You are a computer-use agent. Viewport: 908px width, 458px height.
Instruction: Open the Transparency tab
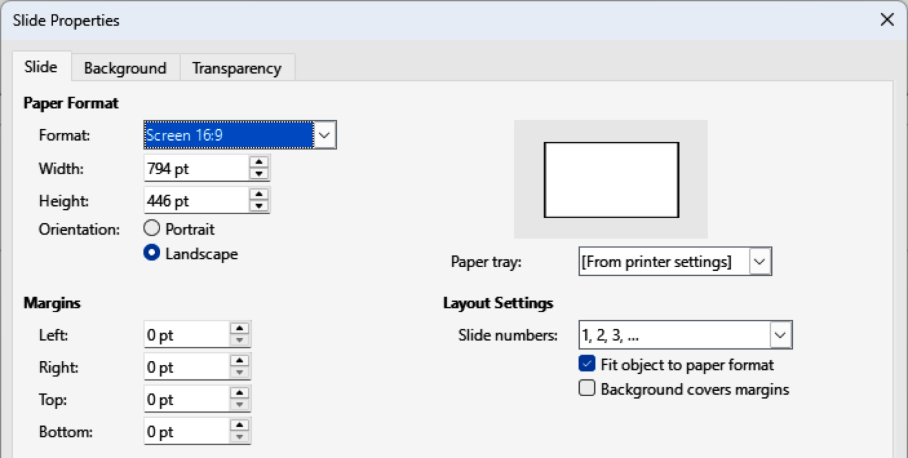tap(237, 68)
